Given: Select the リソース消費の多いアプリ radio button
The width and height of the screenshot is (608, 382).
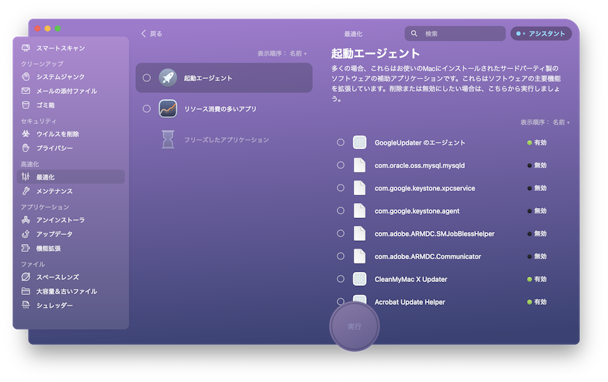Looking at the screenshot, I should pyautogui.click(x=147, y=109).
